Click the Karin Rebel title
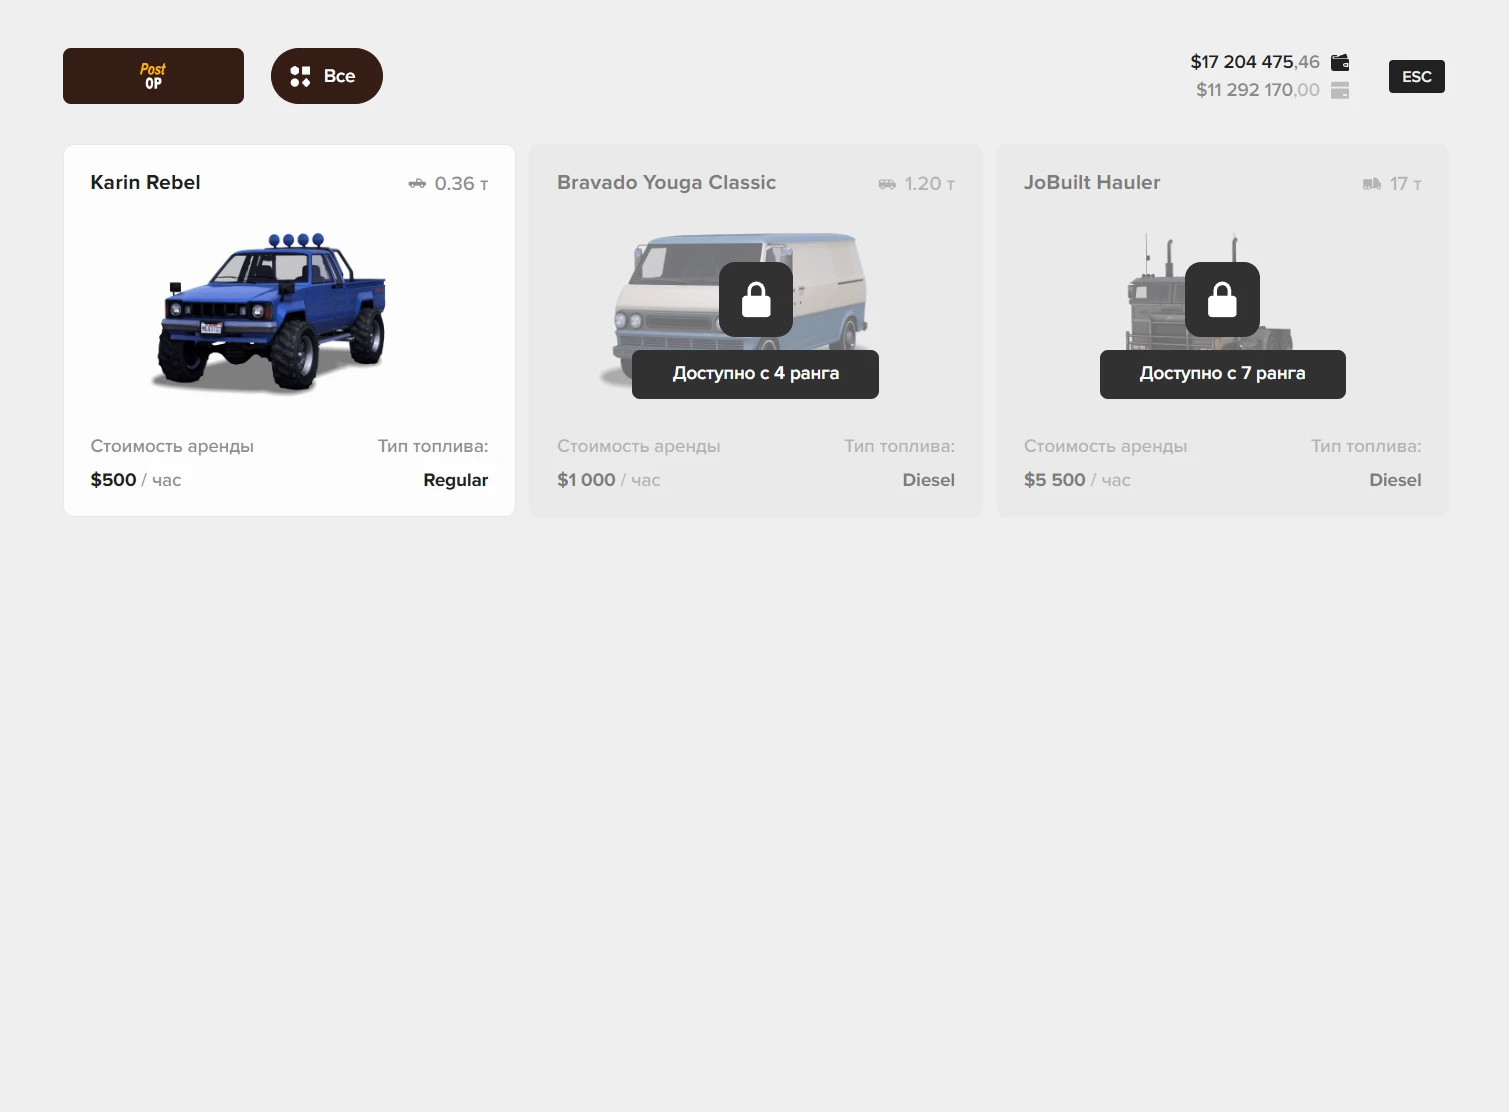This screenshot has height=1112, width=1509. (x=145, y=183)
